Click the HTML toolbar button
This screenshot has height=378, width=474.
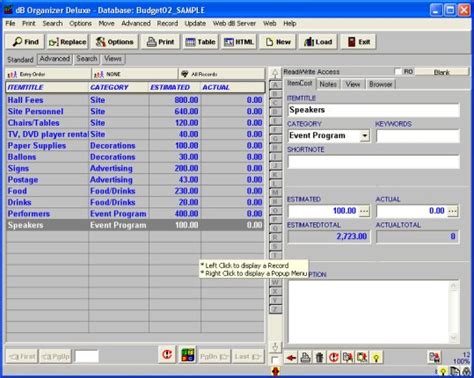click(239, 42)
